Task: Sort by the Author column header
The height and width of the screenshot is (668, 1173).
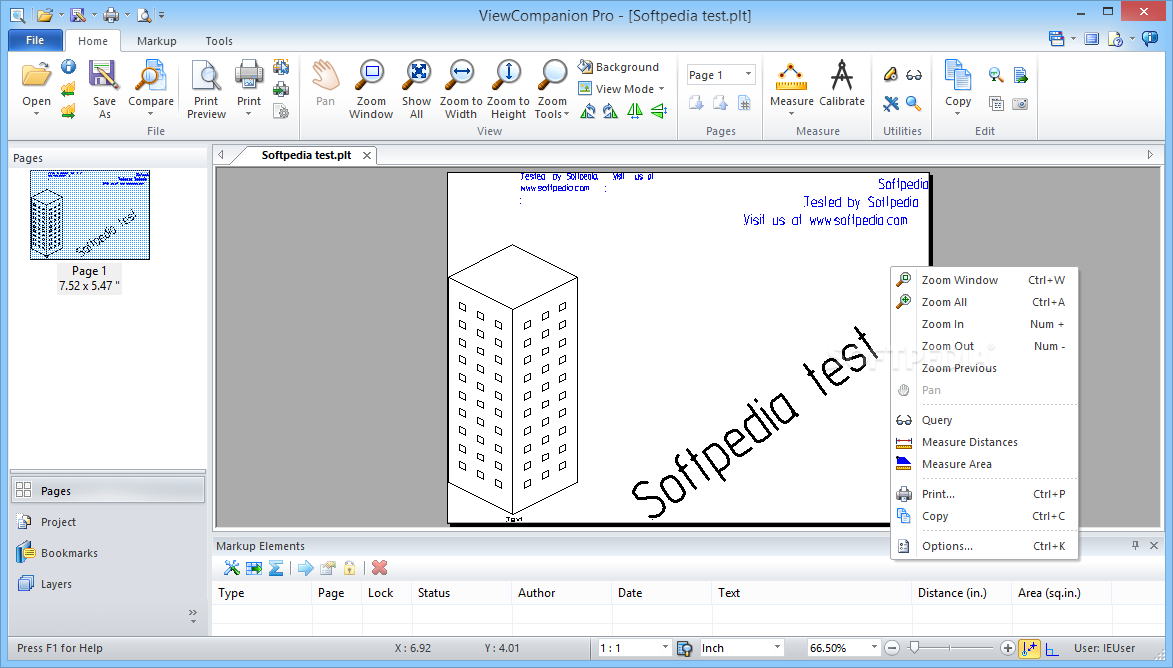Action: point(561,592)
